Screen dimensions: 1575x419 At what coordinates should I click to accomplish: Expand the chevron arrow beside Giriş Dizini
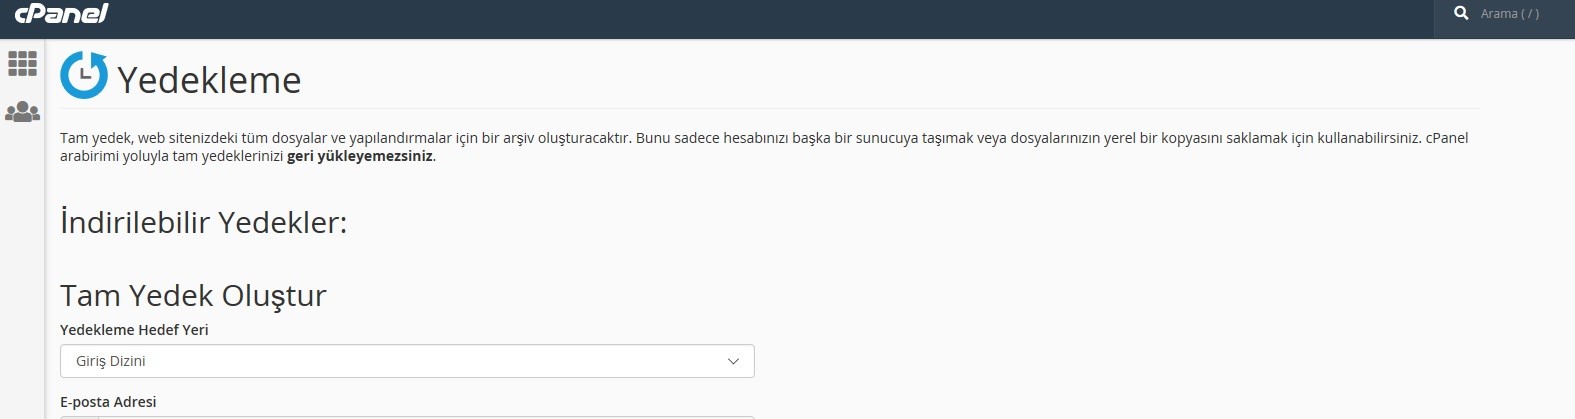[x=733, y=361]
